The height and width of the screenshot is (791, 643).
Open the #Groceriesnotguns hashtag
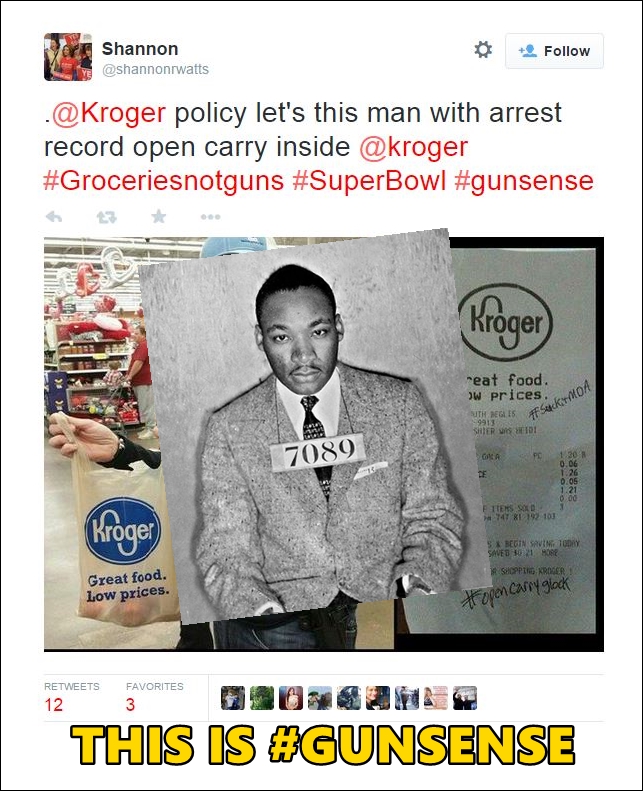pos(164,181)
